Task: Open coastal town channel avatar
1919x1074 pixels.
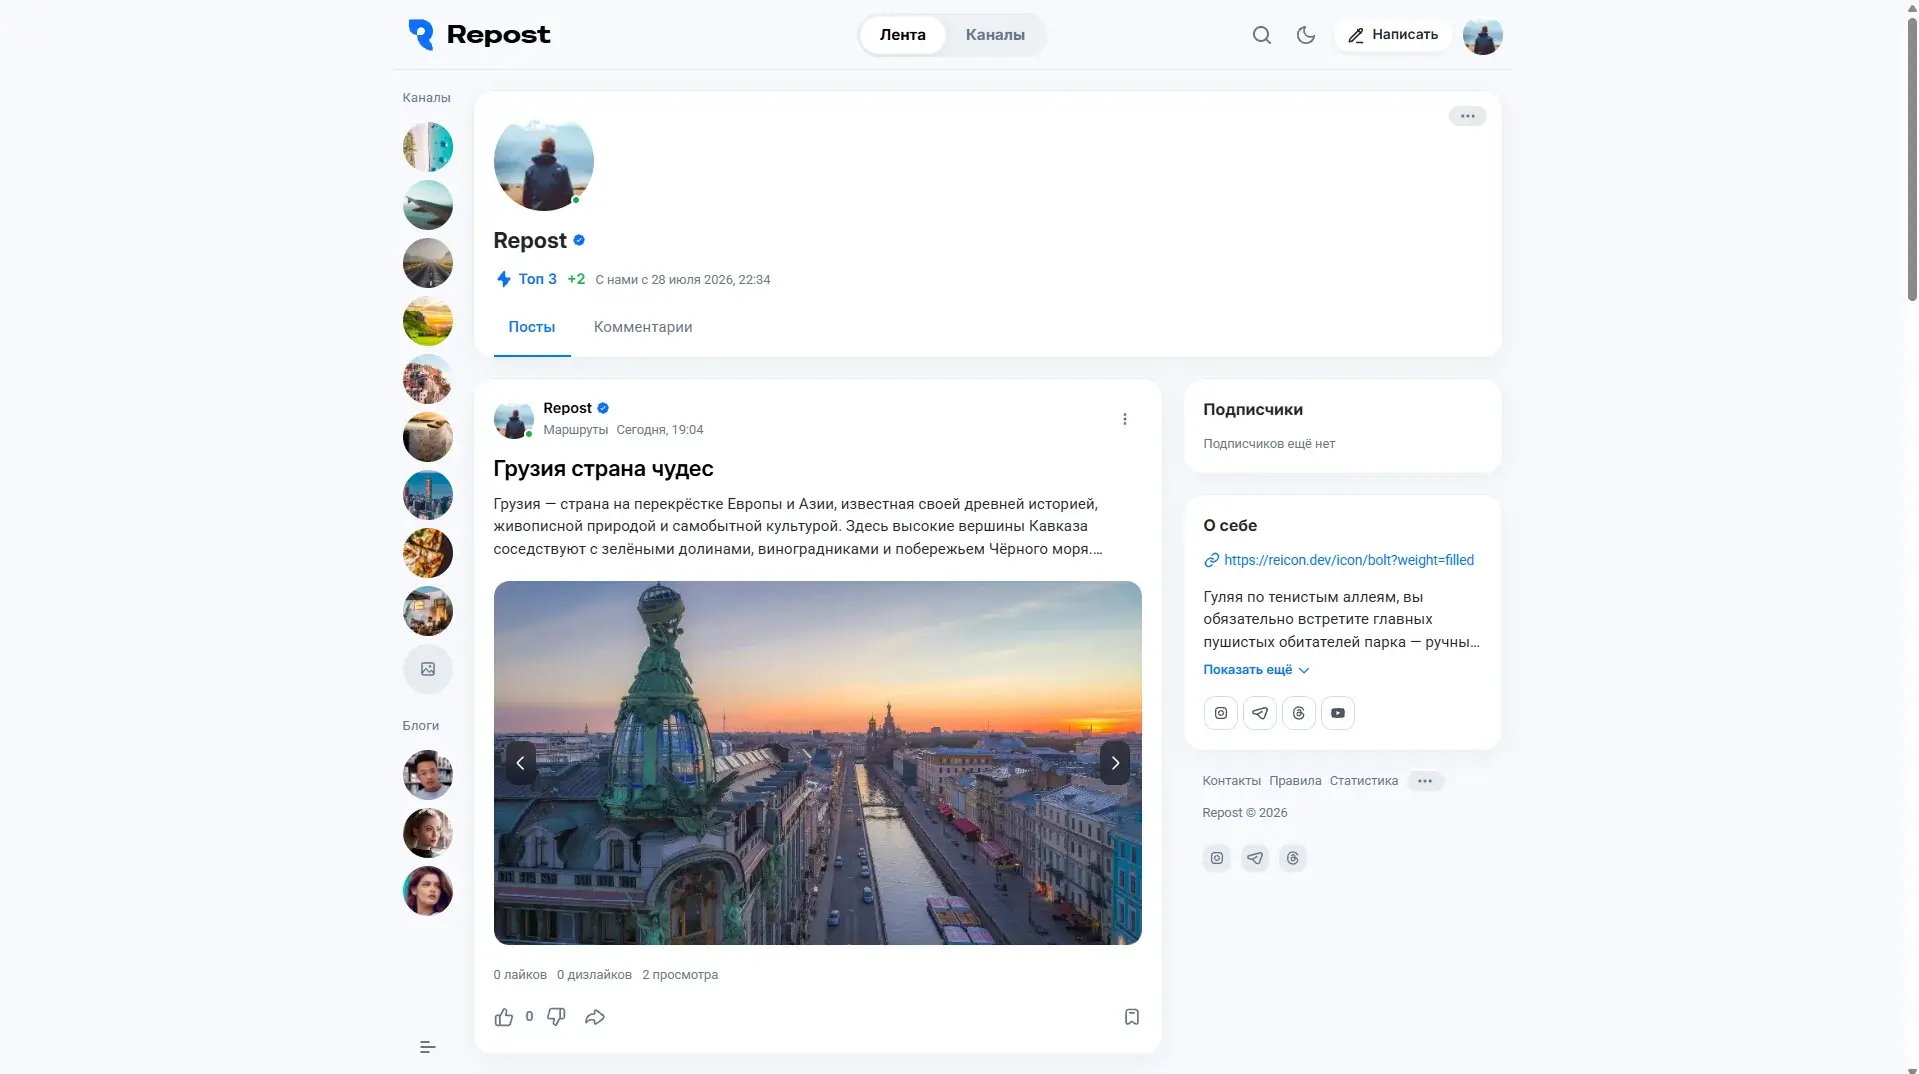Action: (427, 379)
